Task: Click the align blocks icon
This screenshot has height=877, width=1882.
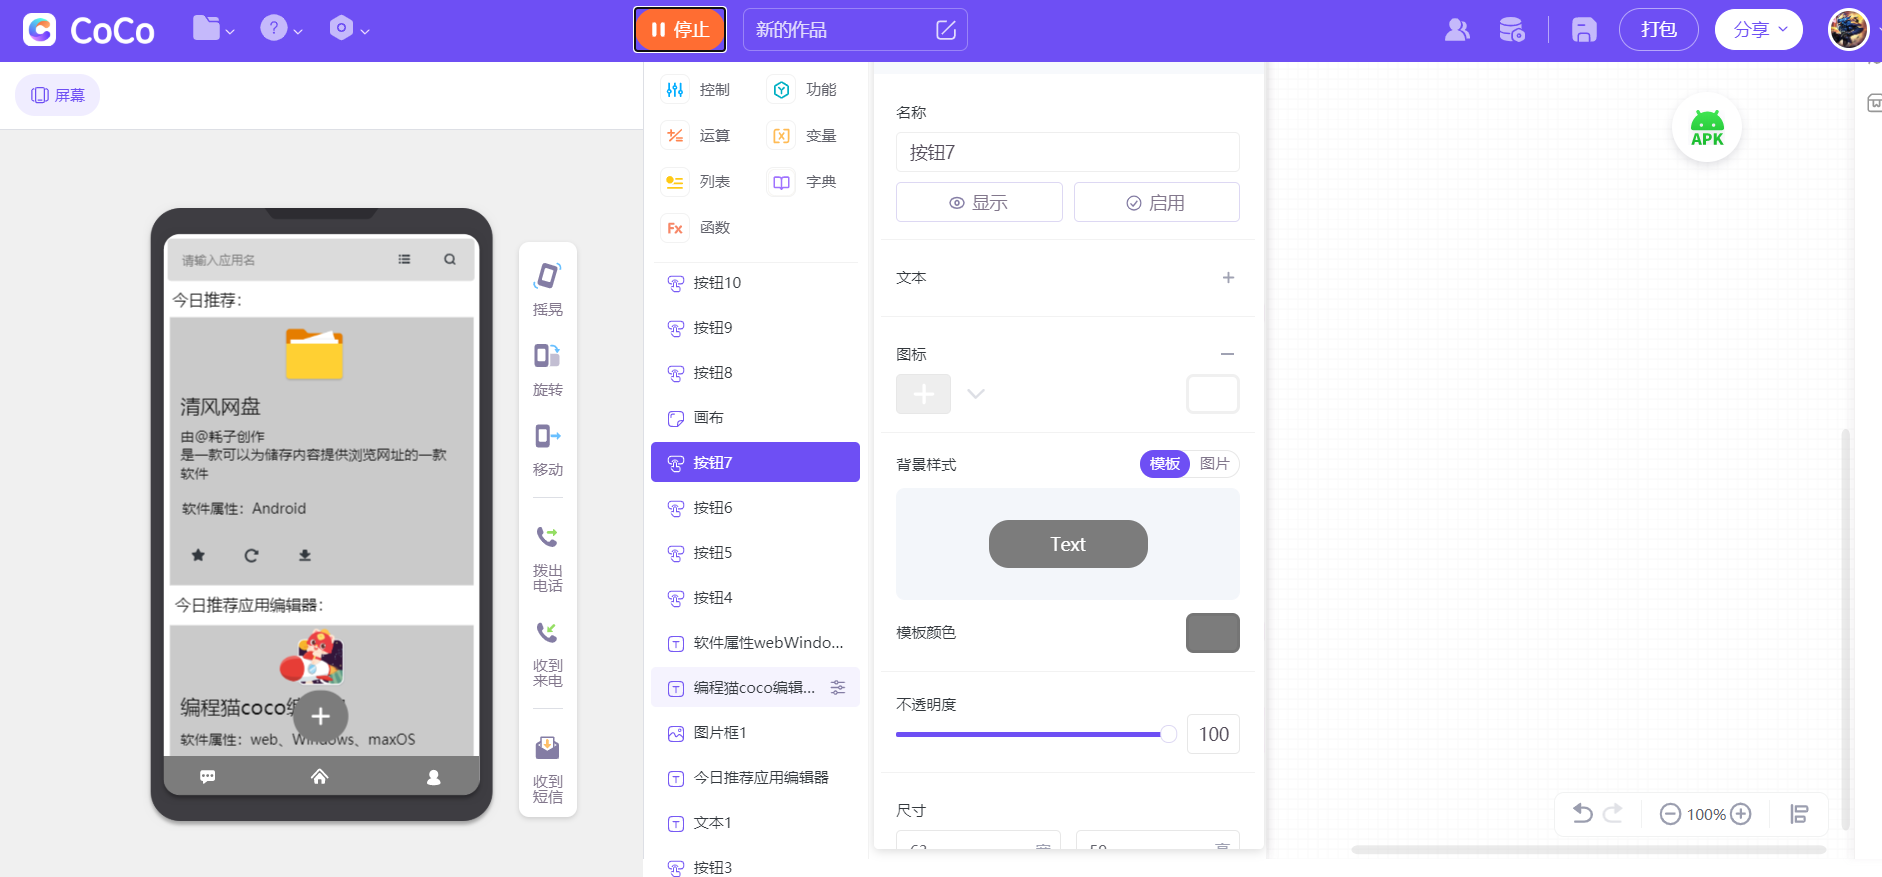Action: 1799,814
